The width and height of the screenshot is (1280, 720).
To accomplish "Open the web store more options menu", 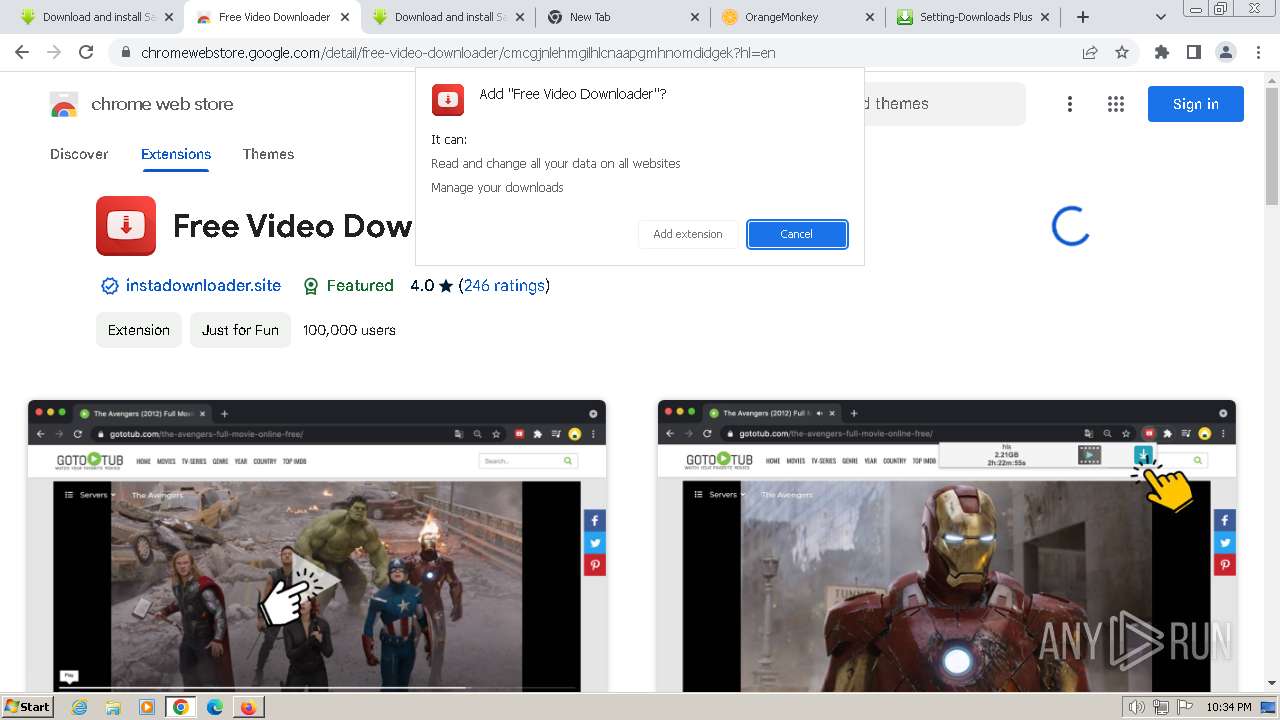I will coord(1070,104).
